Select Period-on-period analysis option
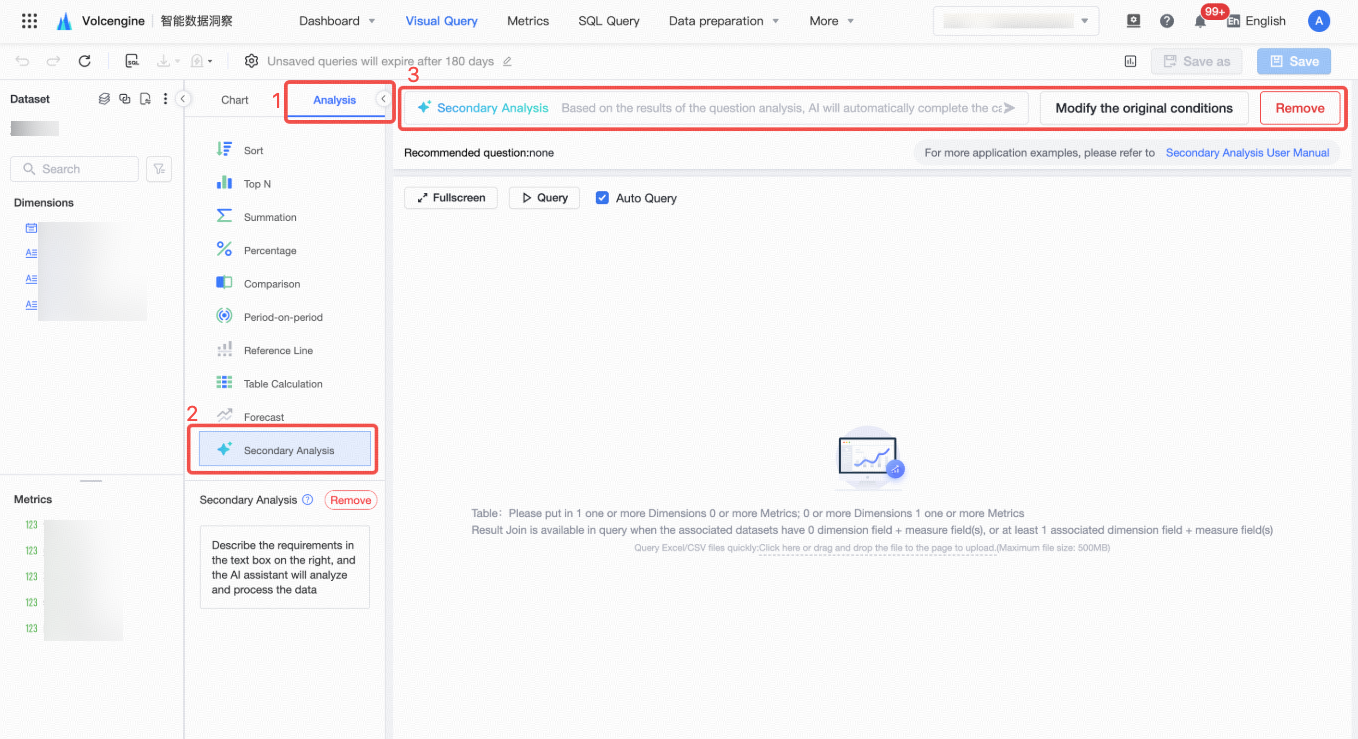Image resolution: width=1358 pixels, height=739 pixels. (285, 317)
